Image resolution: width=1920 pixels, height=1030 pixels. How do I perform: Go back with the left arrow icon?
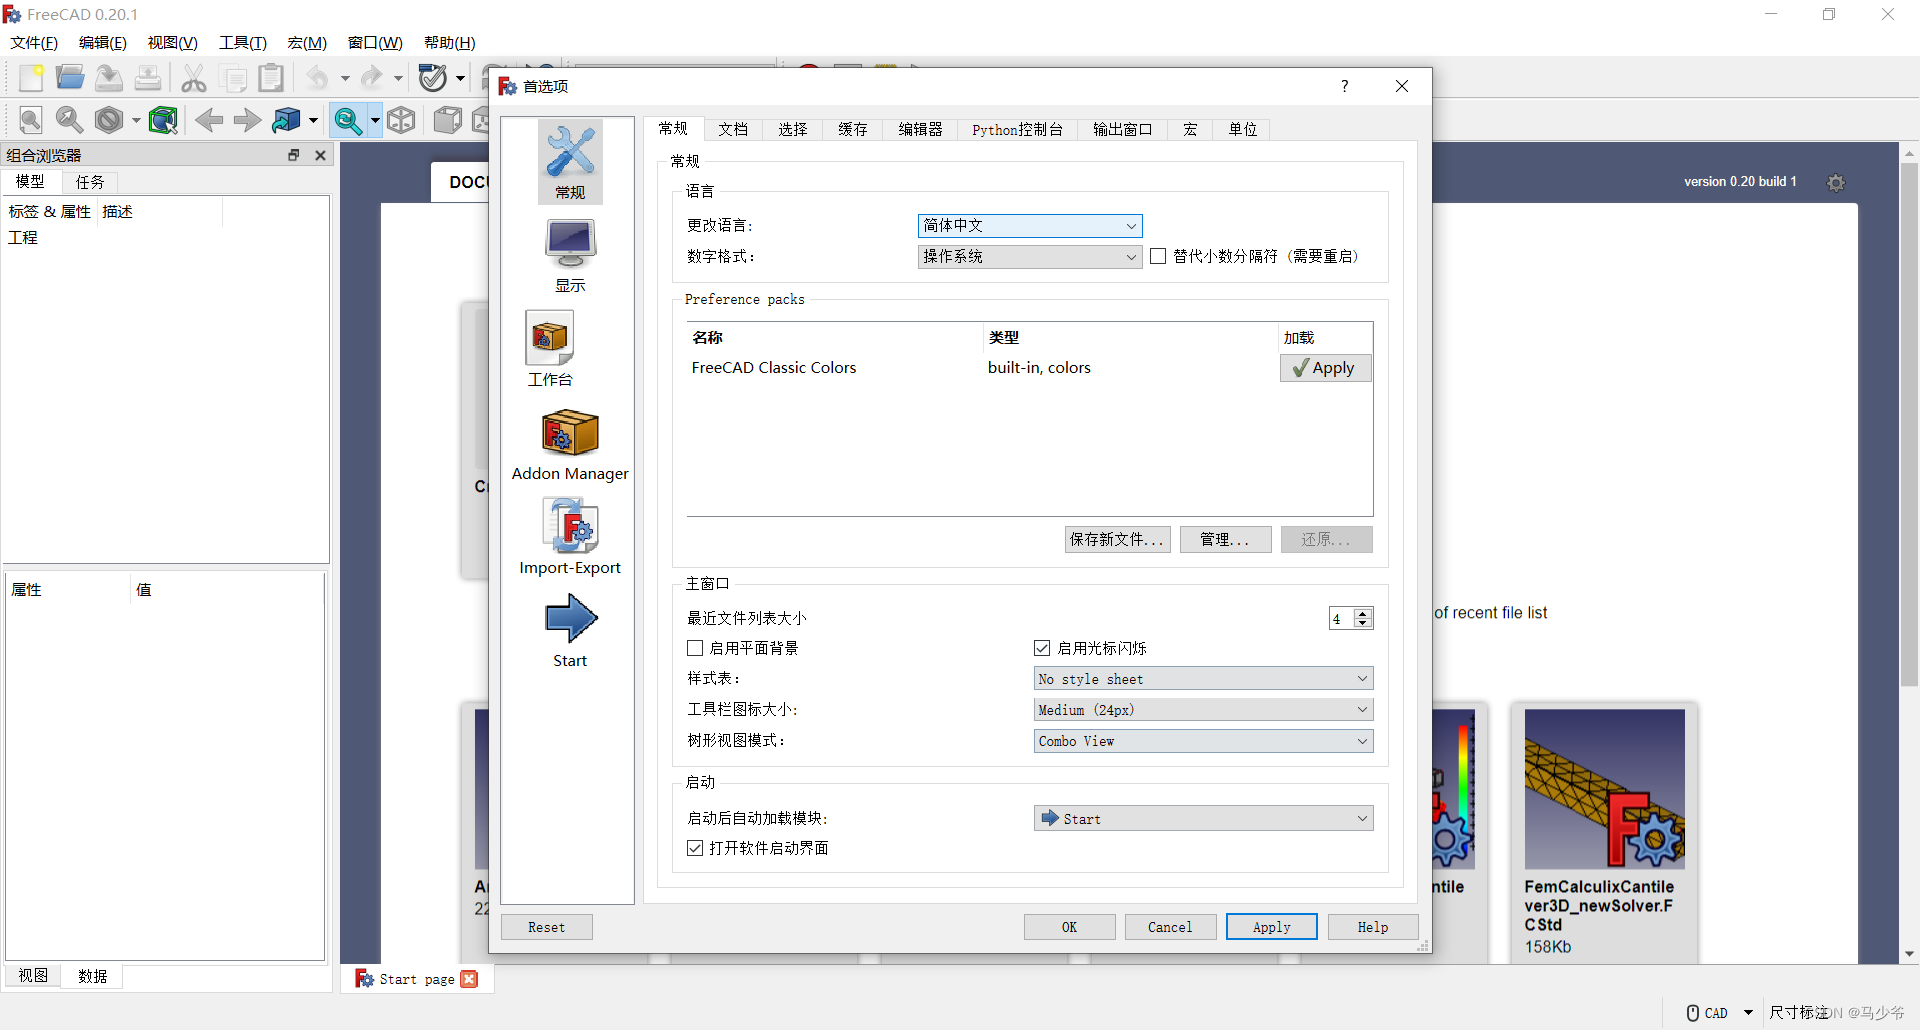pos(209,120)
